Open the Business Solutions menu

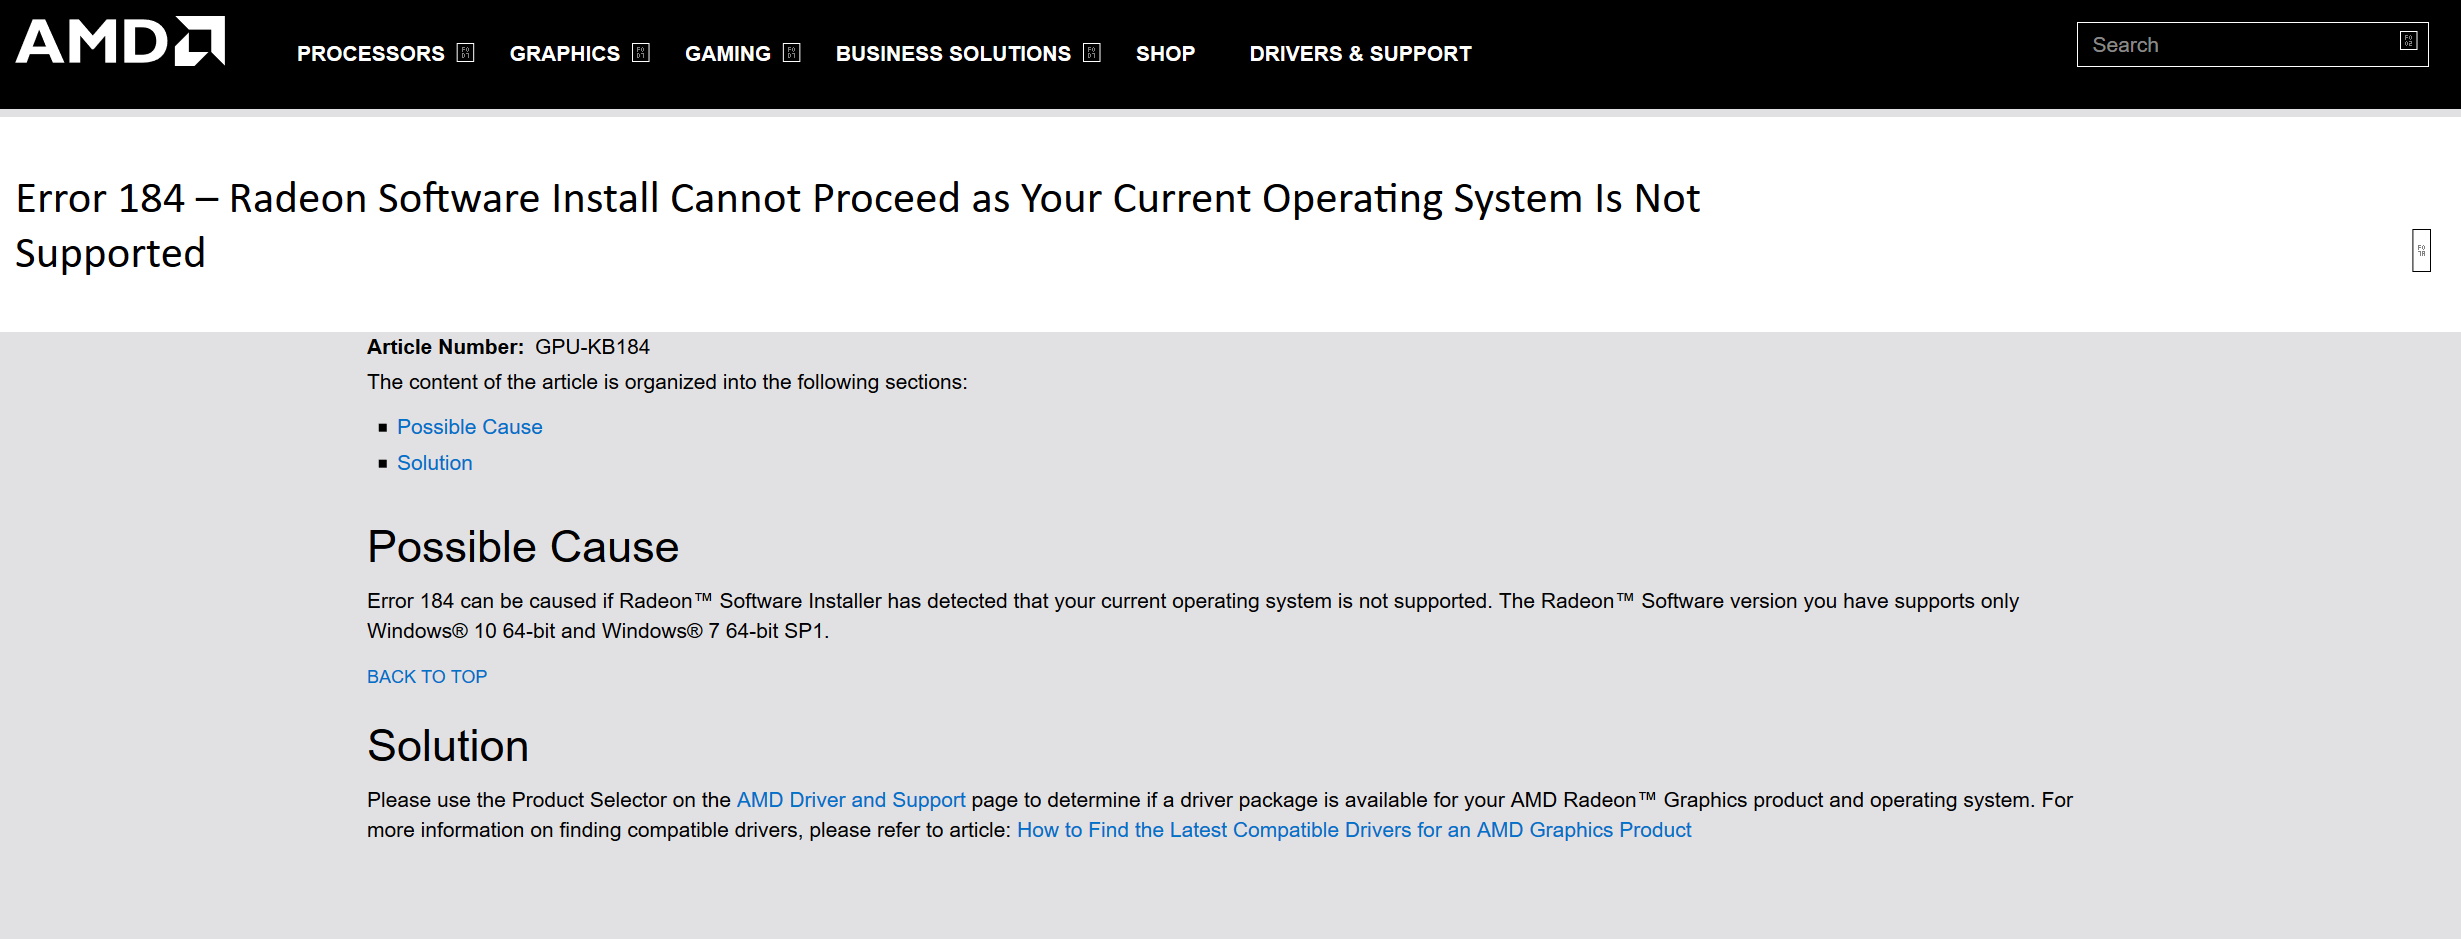click(953, 54)
